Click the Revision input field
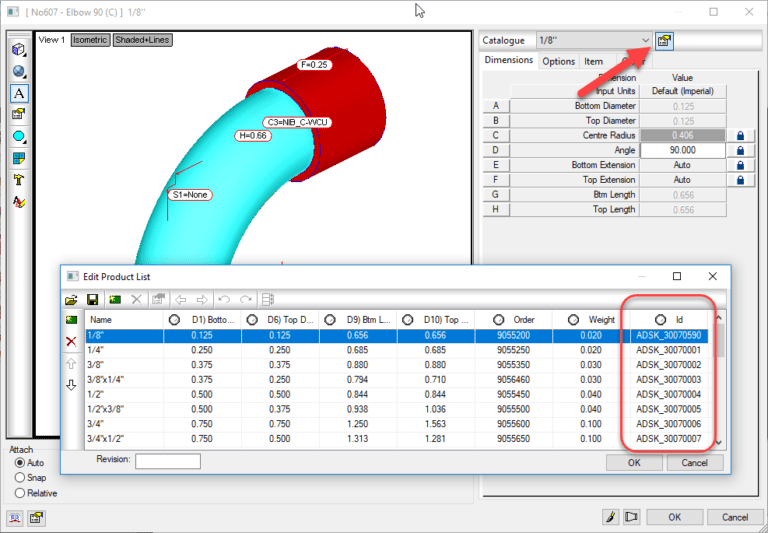 (168, 461)
